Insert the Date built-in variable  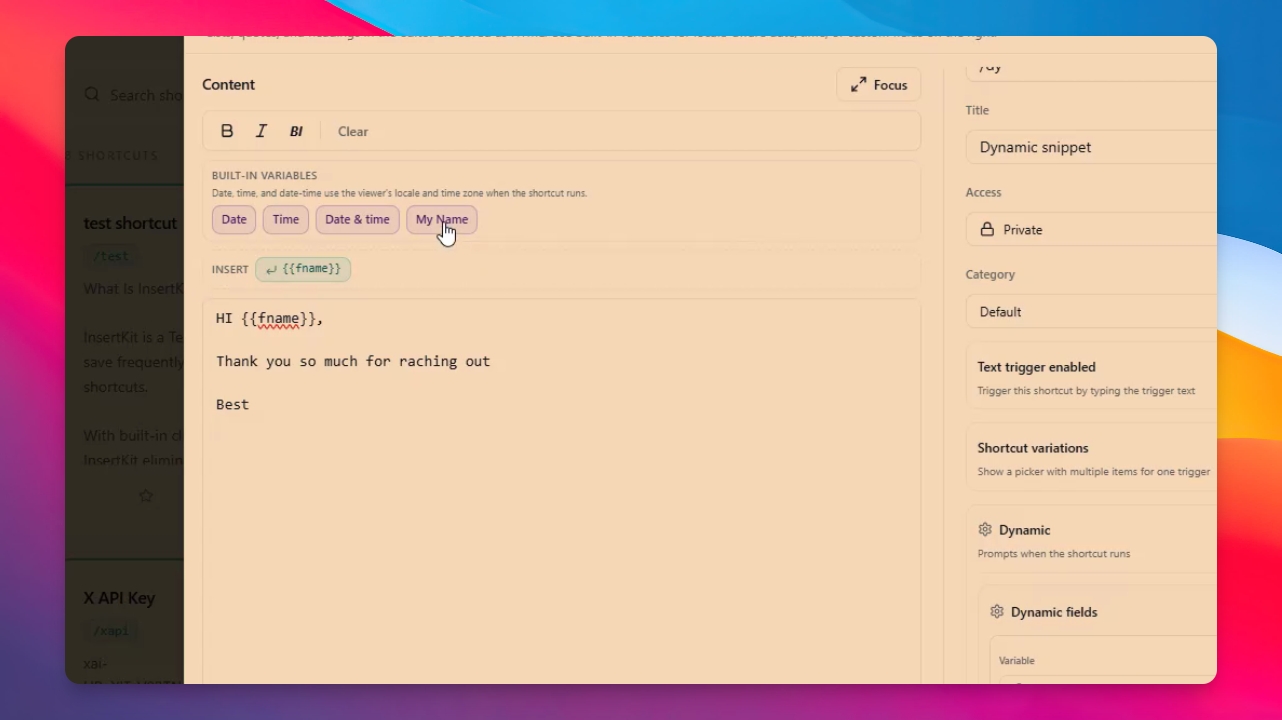coord(234,219)
